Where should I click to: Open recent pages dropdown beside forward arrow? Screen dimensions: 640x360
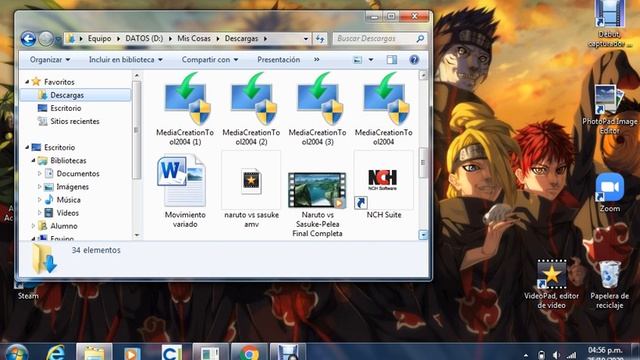tap(58, 39)
